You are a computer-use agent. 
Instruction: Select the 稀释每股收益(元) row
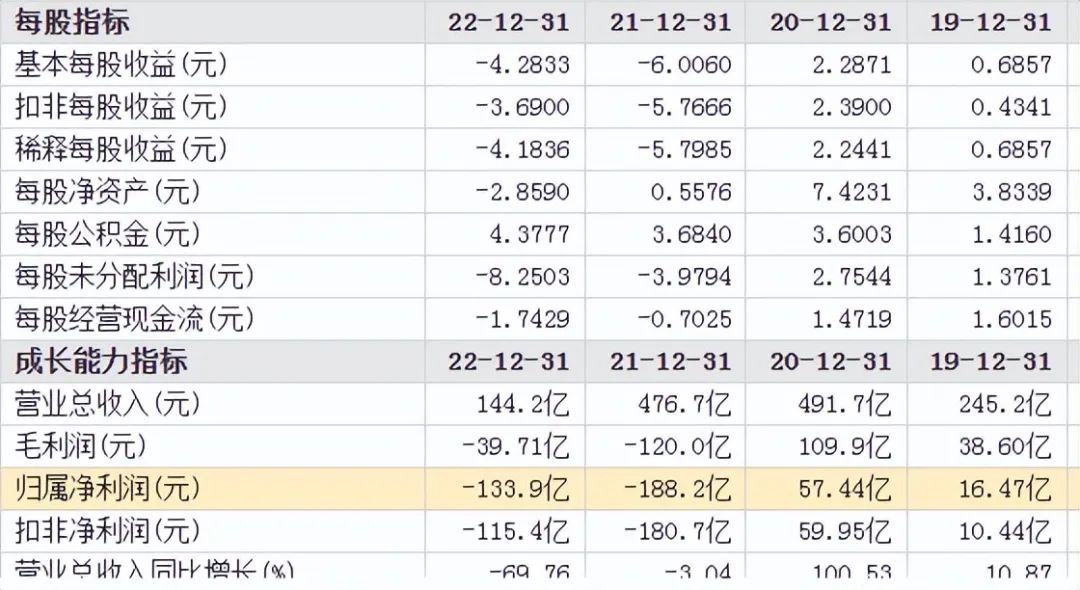(540, 149)
